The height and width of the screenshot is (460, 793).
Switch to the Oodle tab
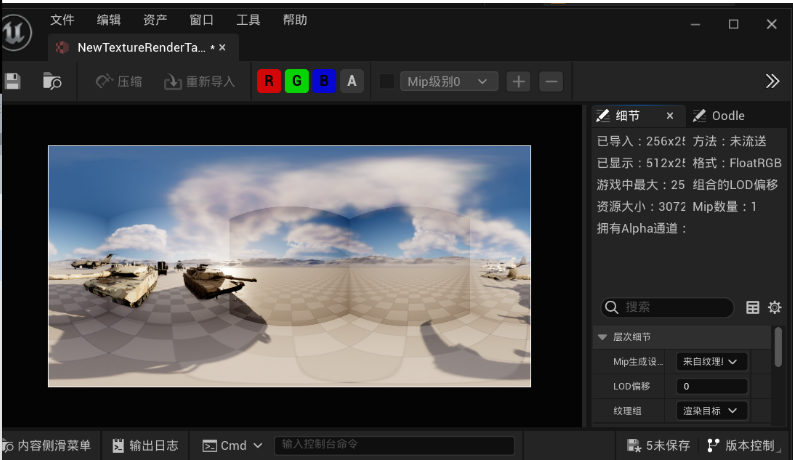734,116
